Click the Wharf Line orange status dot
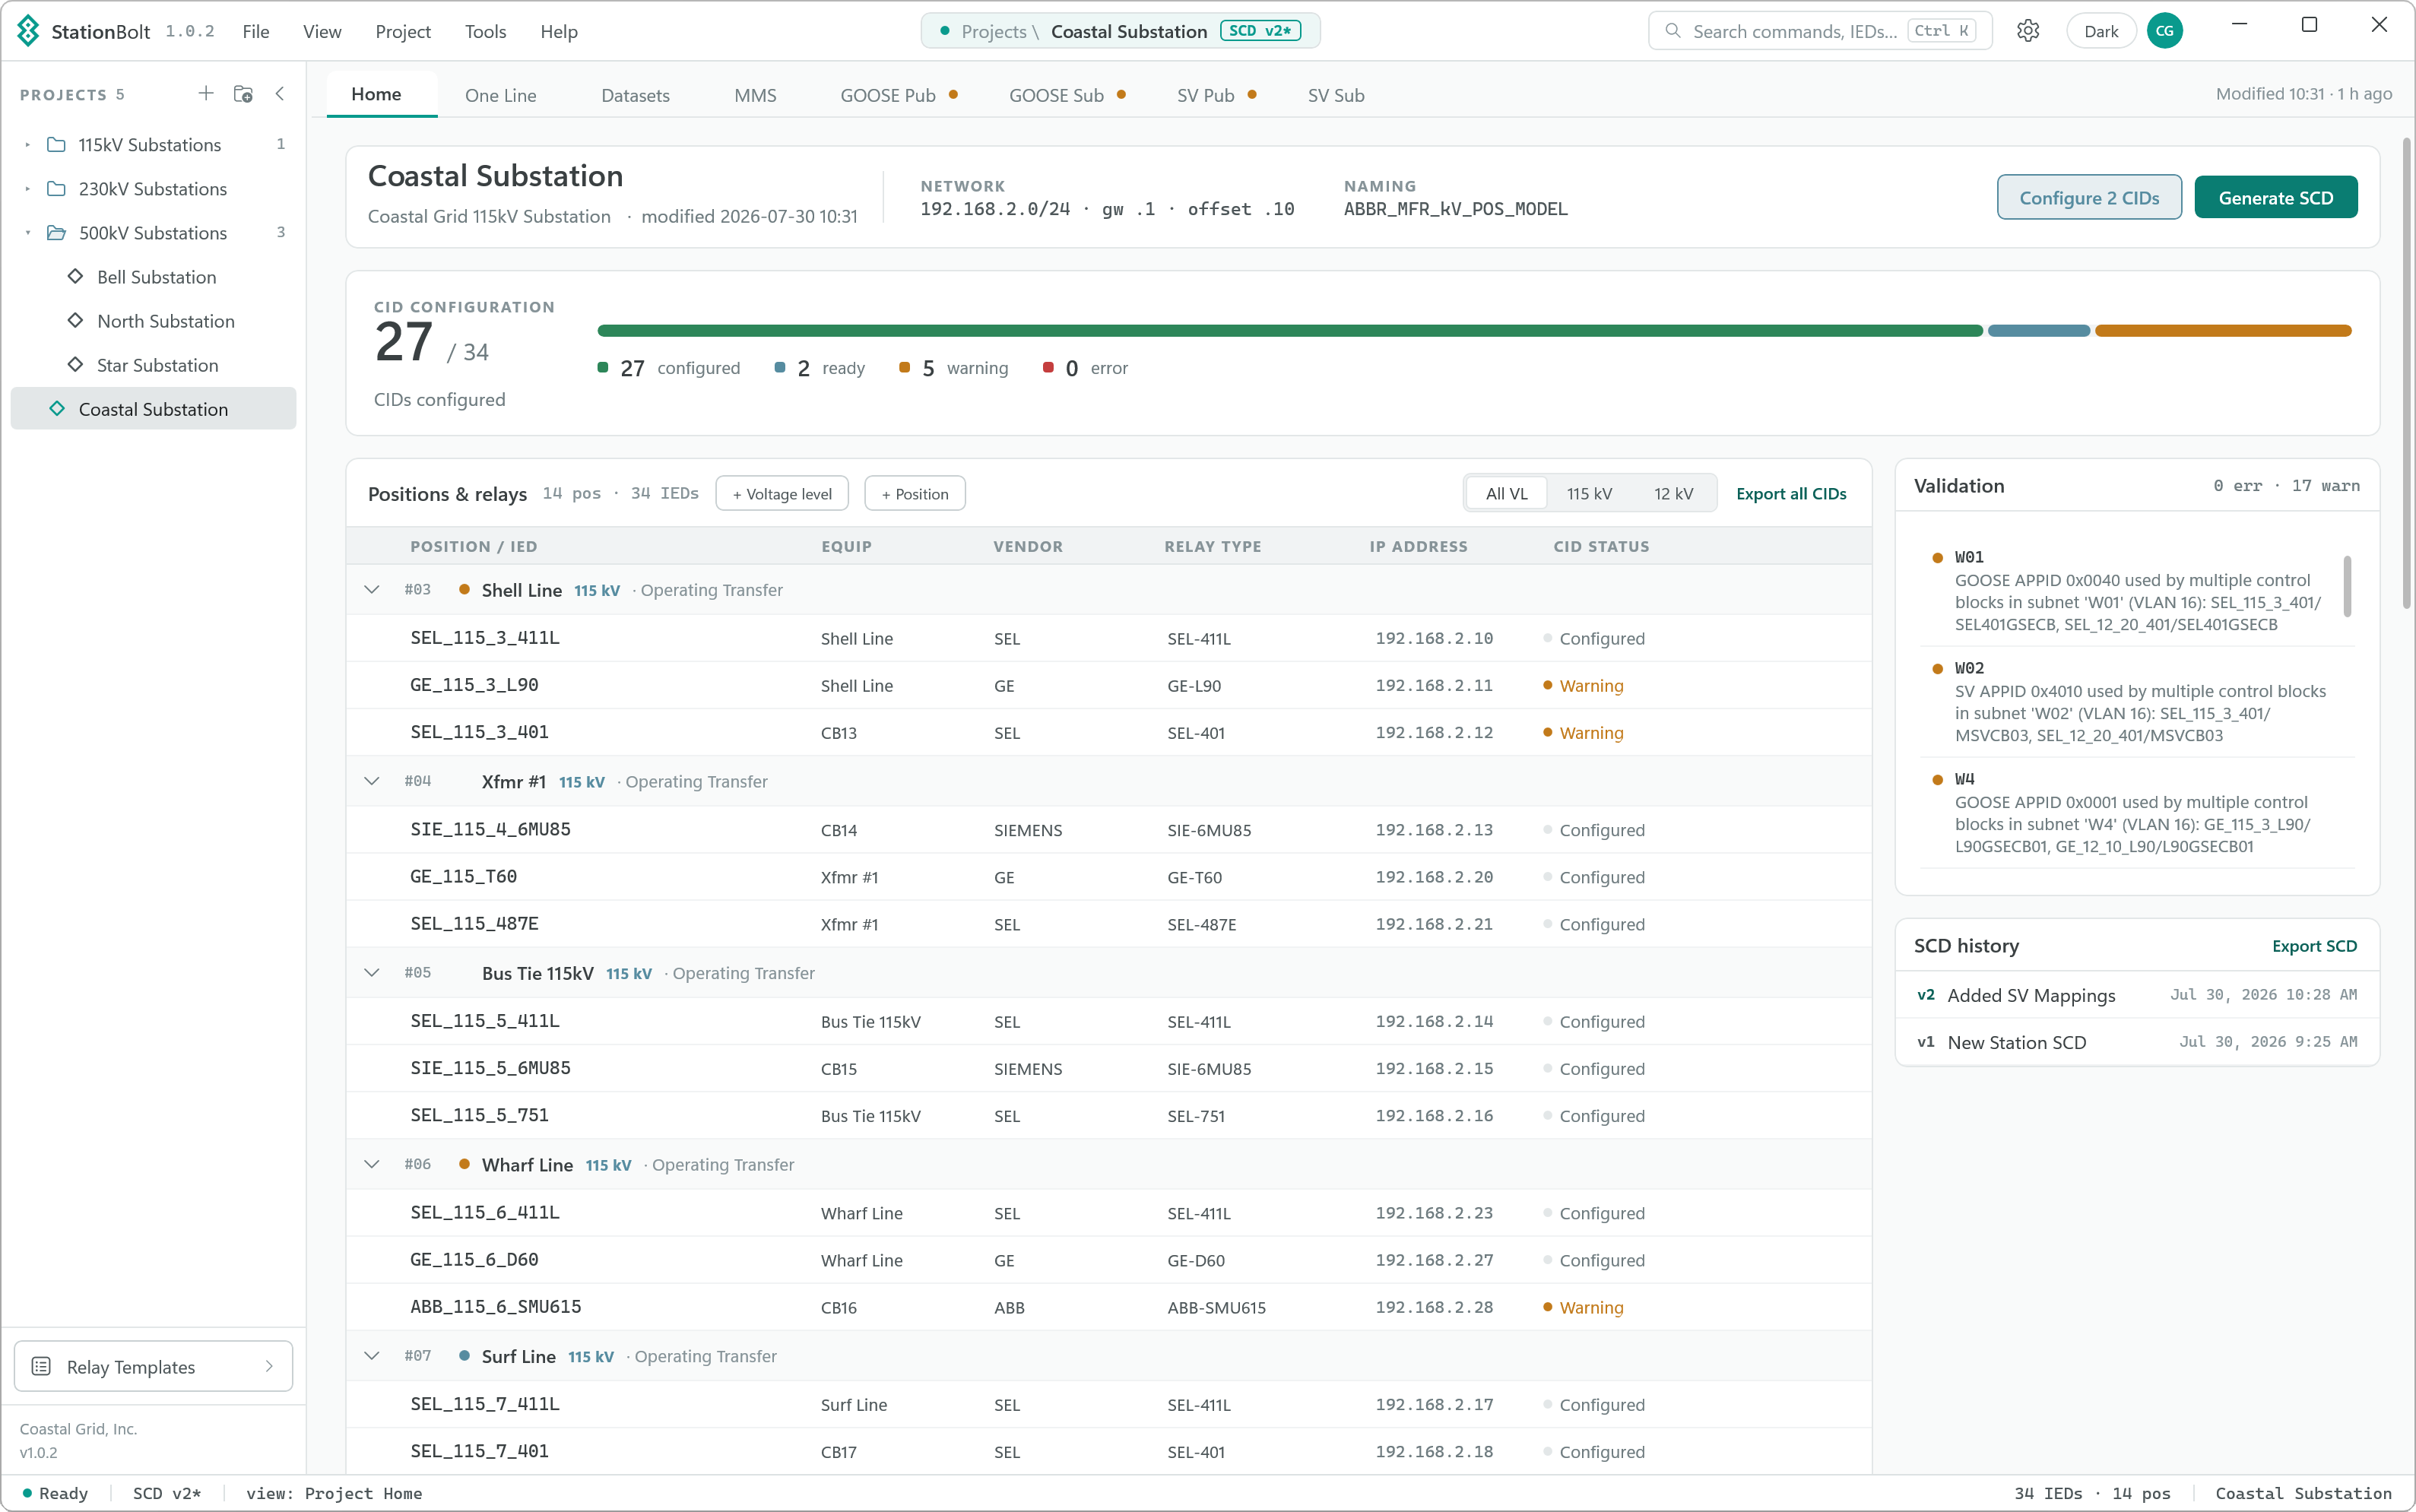The height and width of the screenshot is (1512, 2416). click(x=464, y=1163)
